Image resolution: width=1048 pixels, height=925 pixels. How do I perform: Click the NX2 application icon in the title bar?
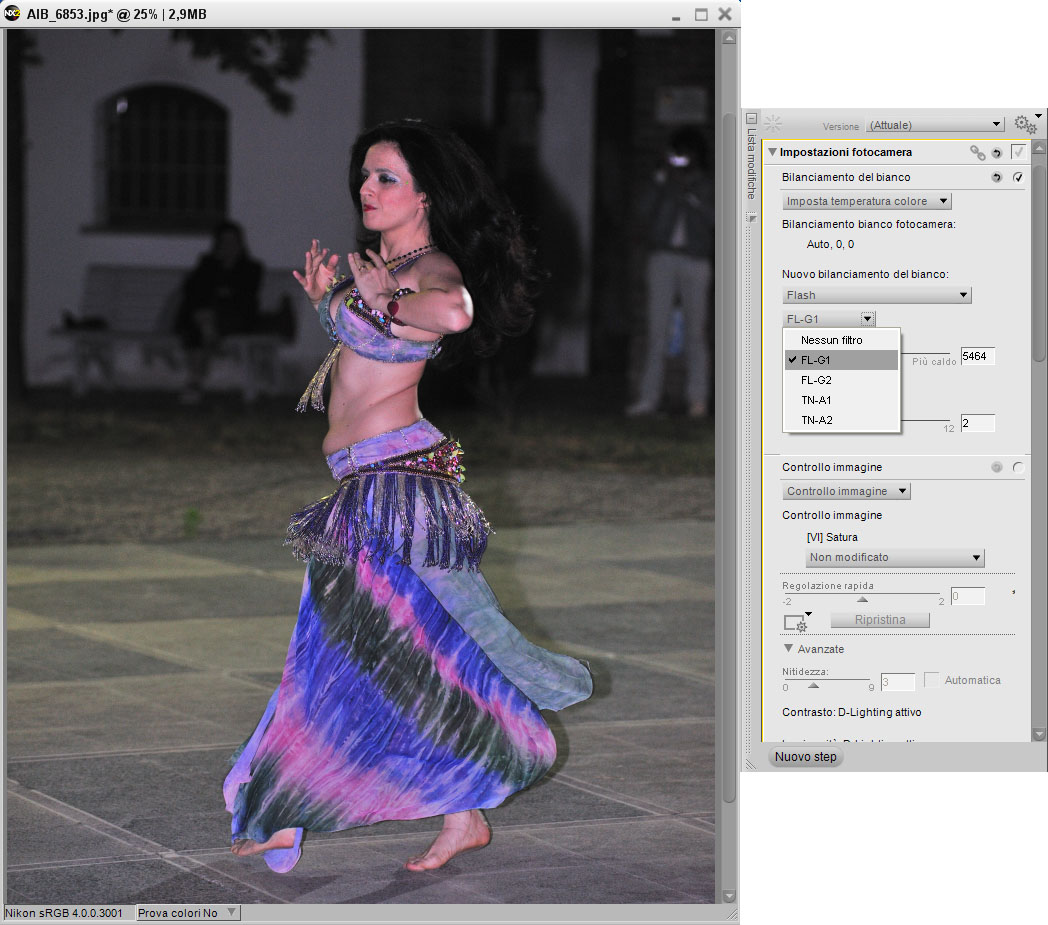pyautogui.click(x=12, y=13)
